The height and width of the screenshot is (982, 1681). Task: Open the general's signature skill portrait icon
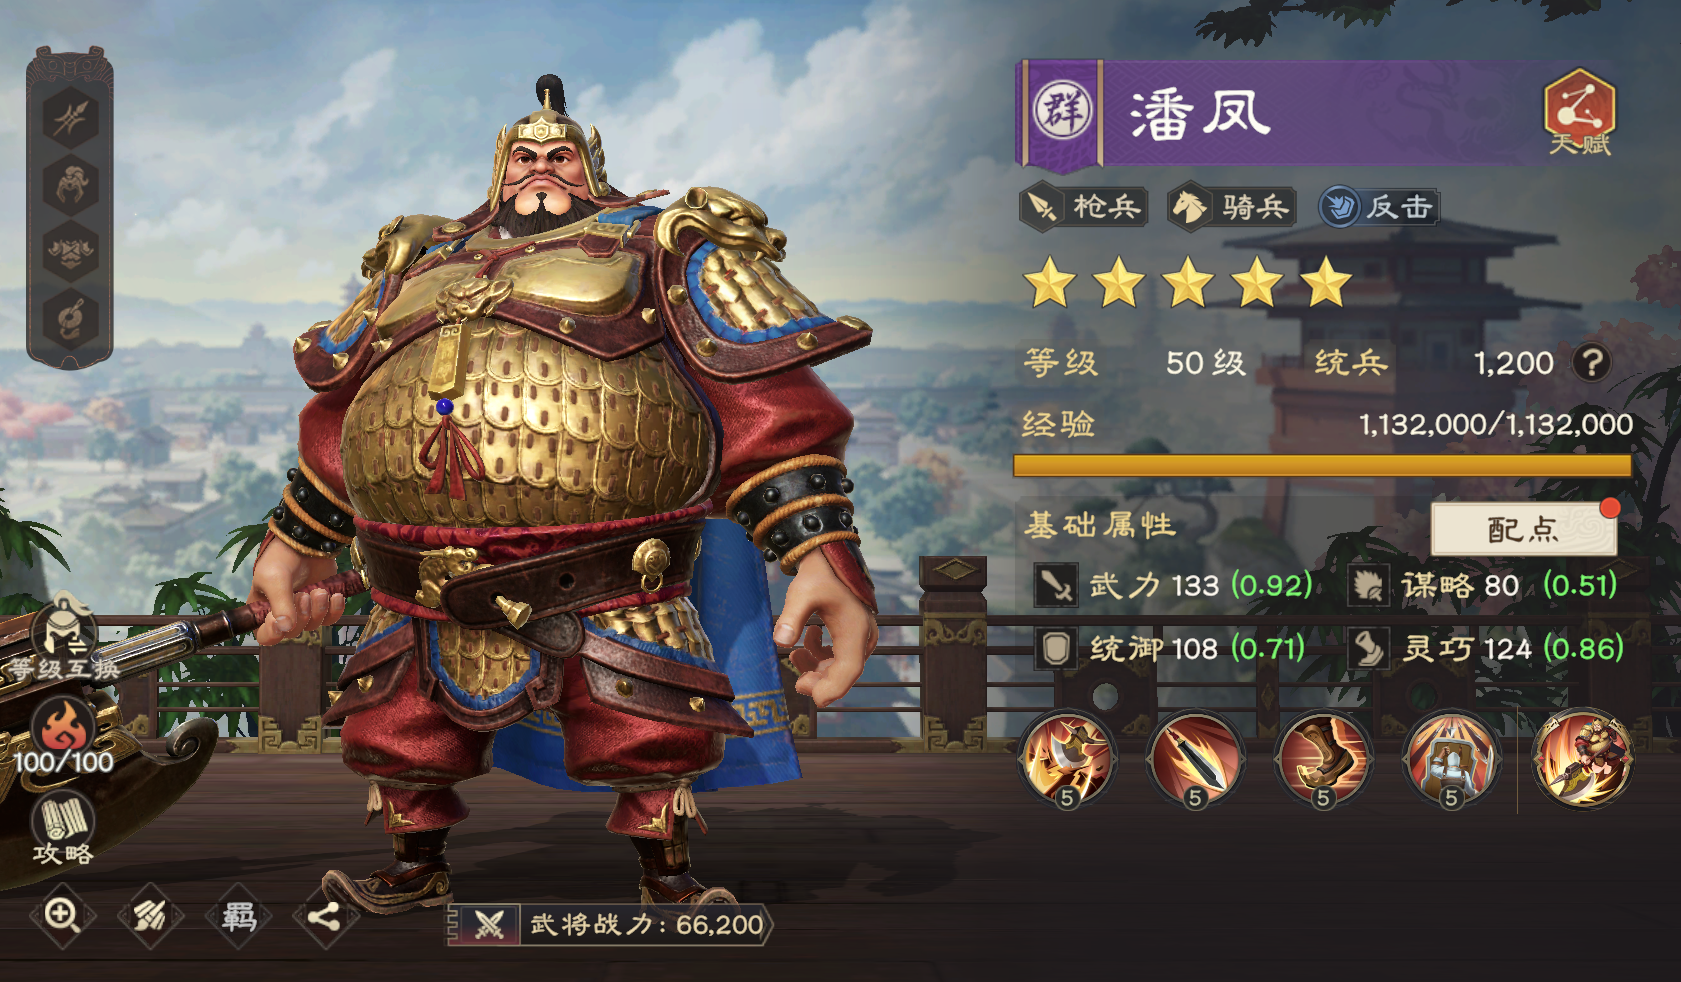point(1583,759)
